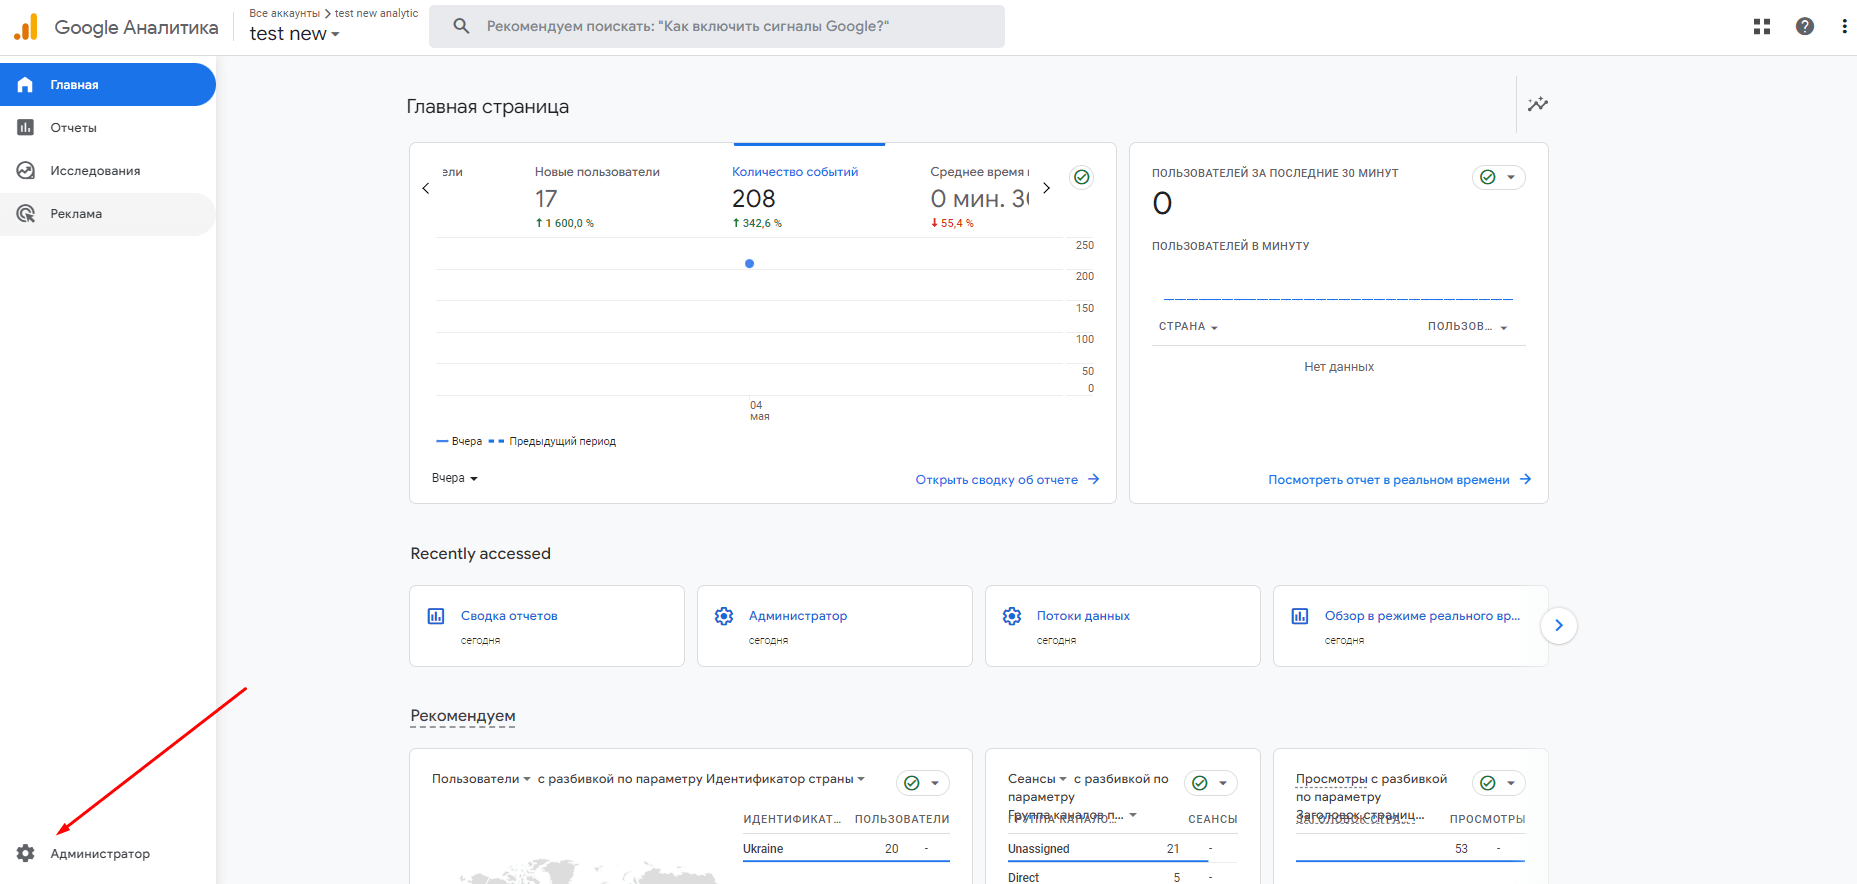
Task: Click the search field at top
Action: [x=716, y=26]
